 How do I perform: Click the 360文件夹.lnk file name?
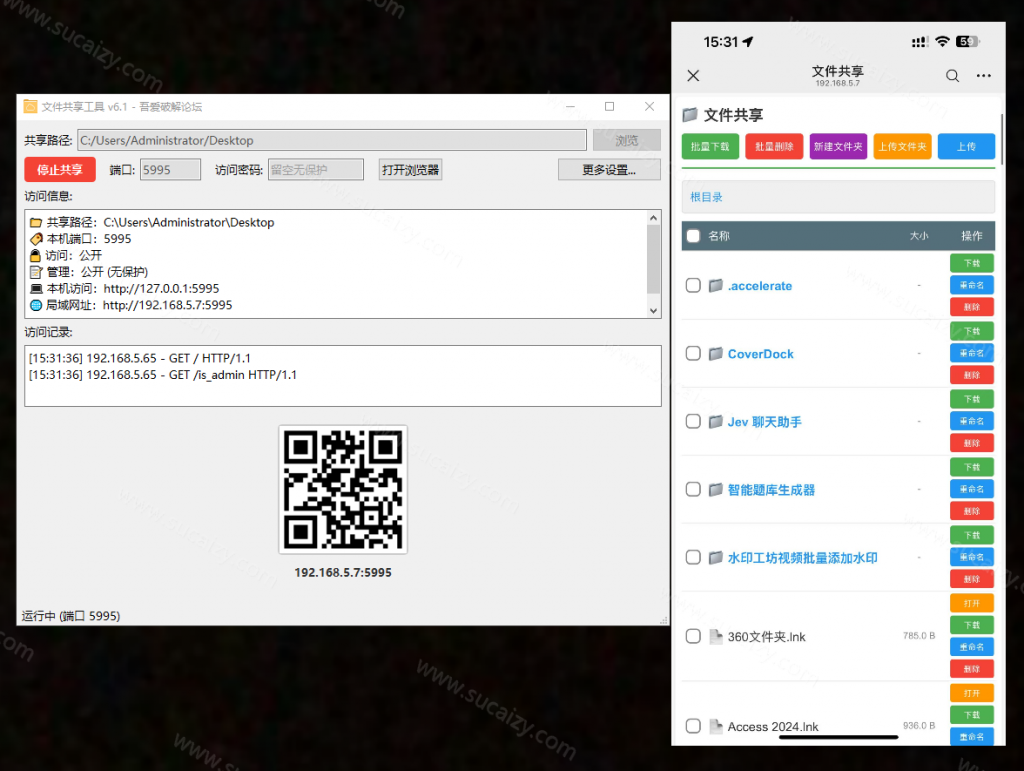click(767, 637)
